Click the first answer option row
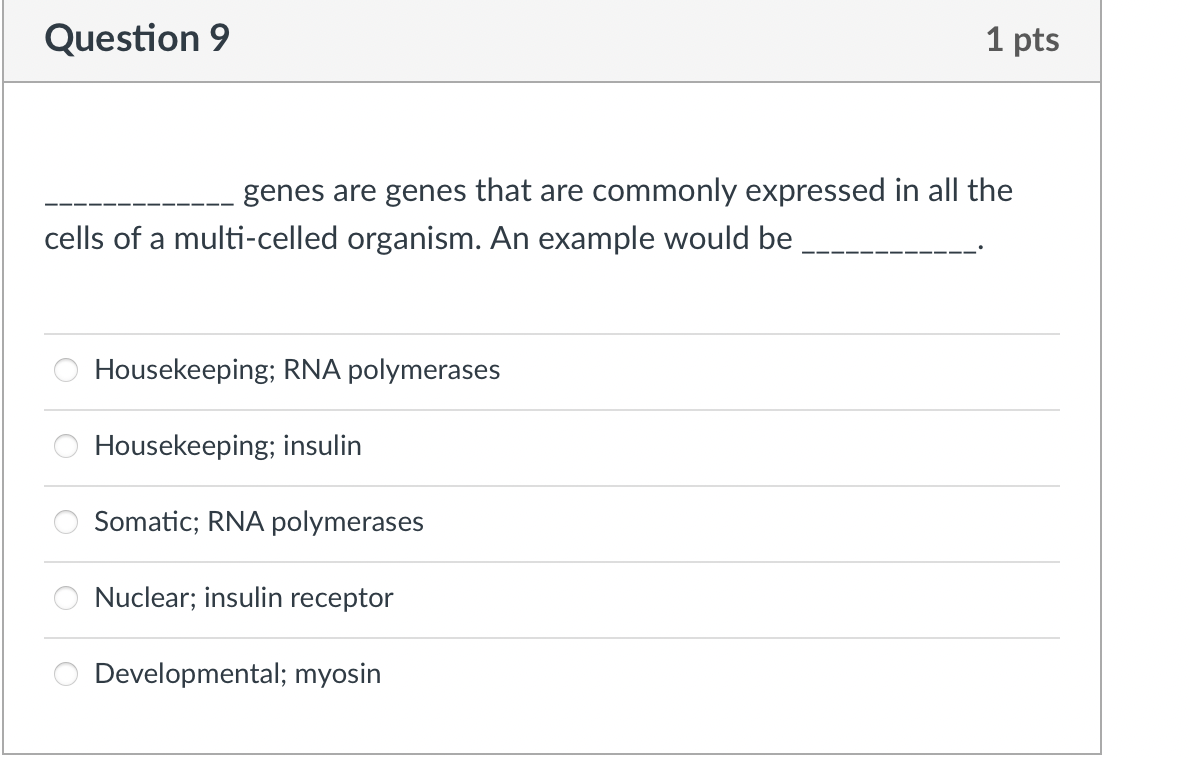1190x758 pixels. [x=550, y=370]
